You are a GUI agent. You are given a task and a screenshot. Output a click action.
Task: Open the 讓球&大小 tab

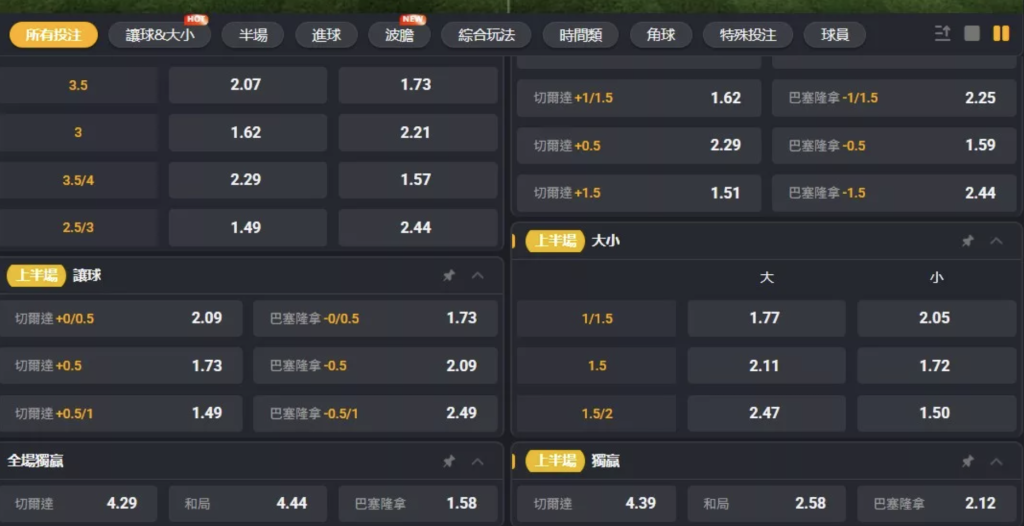160,35
